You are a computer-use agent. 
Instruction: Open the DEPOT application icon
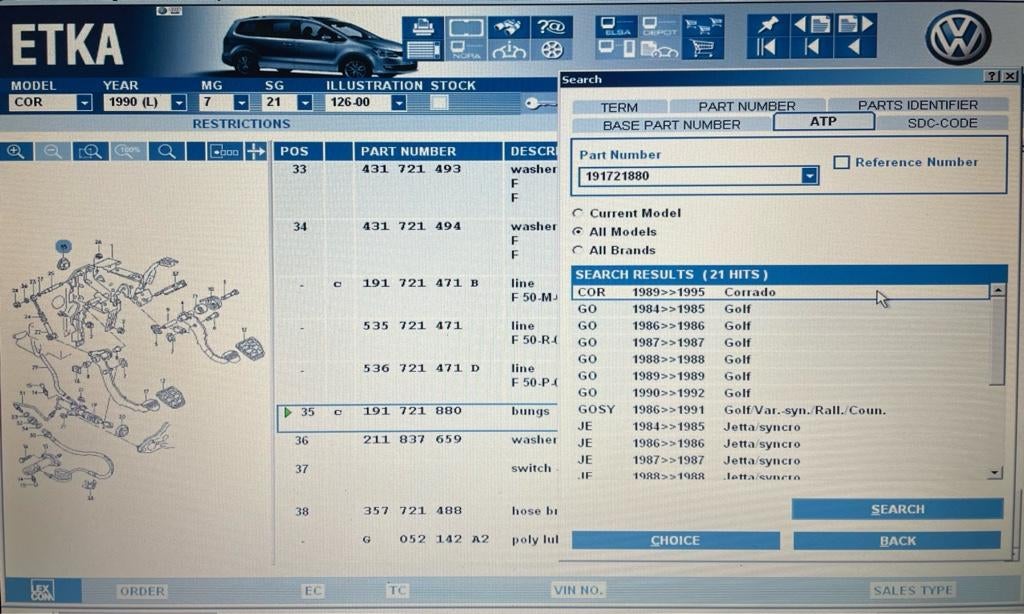coord(658,25)
